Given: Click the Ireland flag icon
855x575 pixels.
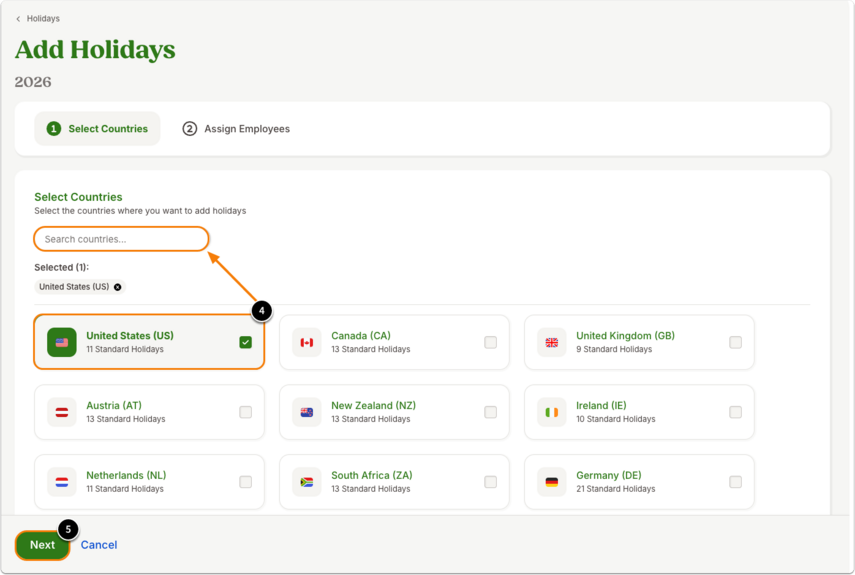Looking at the screenshot, I should [552, 412].
